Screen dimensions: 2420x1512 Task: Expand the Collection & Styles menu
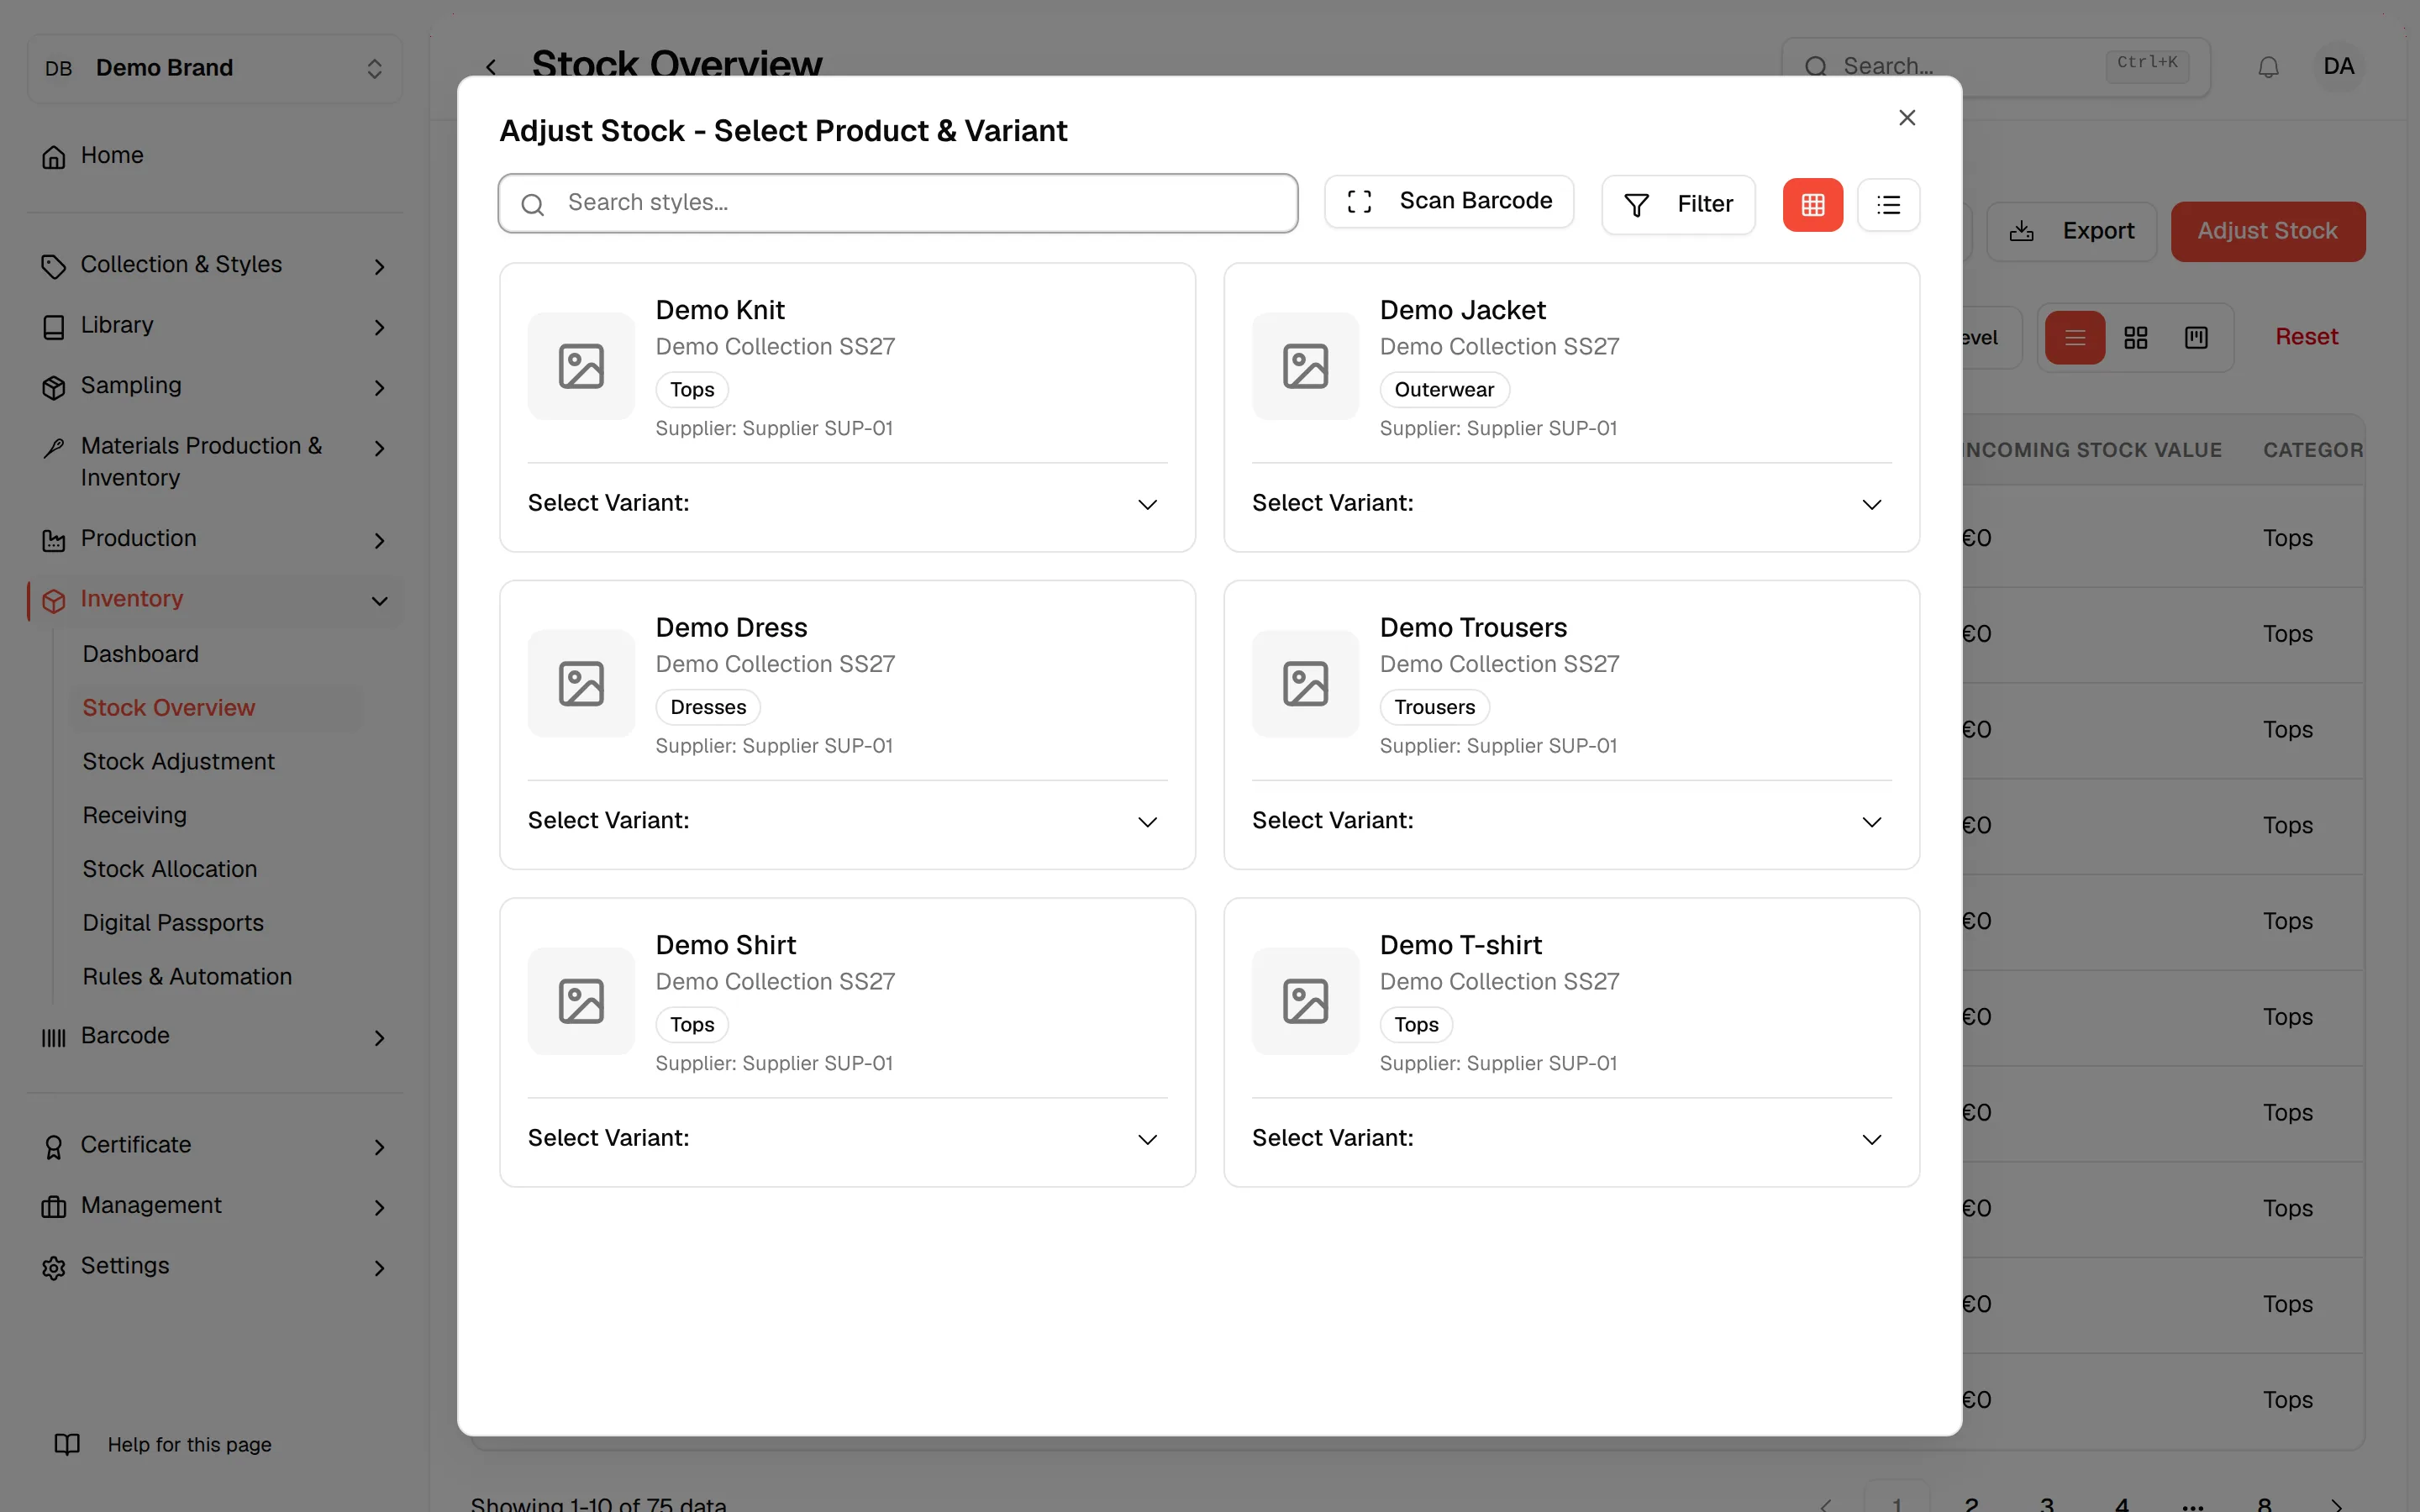(215, 265)
